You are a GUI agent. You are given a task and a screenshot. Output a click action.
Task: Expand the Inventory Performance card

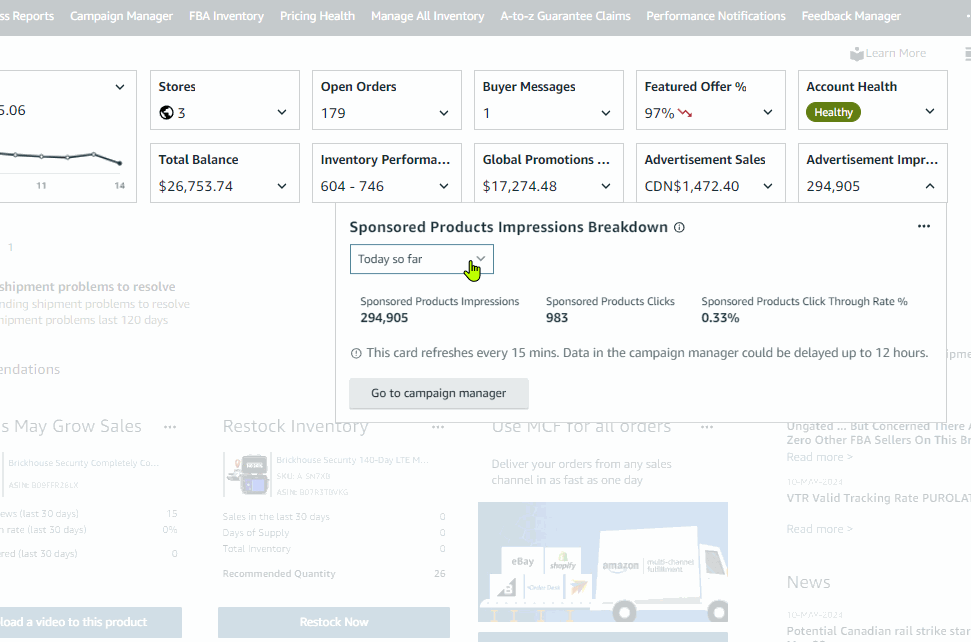(x=444, y=186)
